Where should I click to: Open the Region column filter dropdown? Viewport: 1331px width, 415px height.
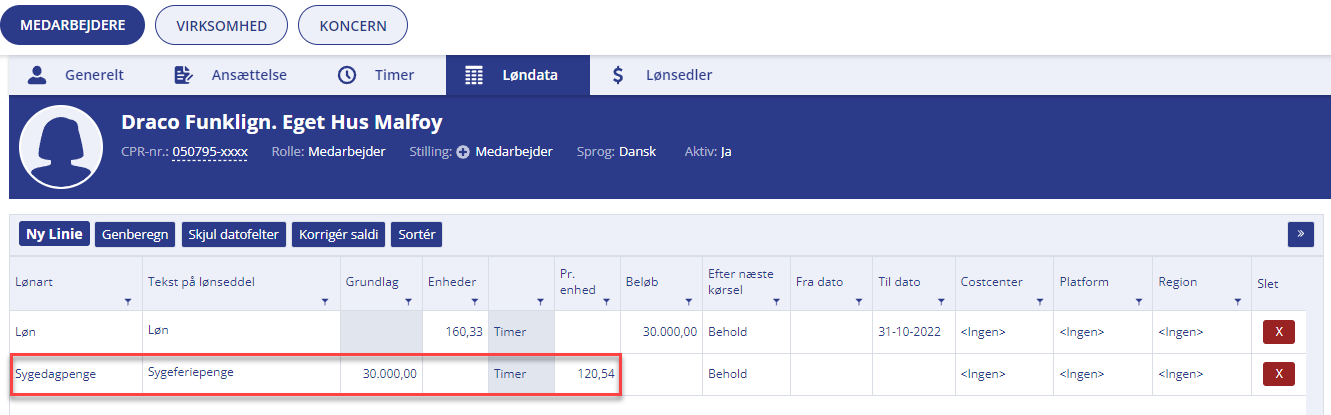[x=1236, y=301]
